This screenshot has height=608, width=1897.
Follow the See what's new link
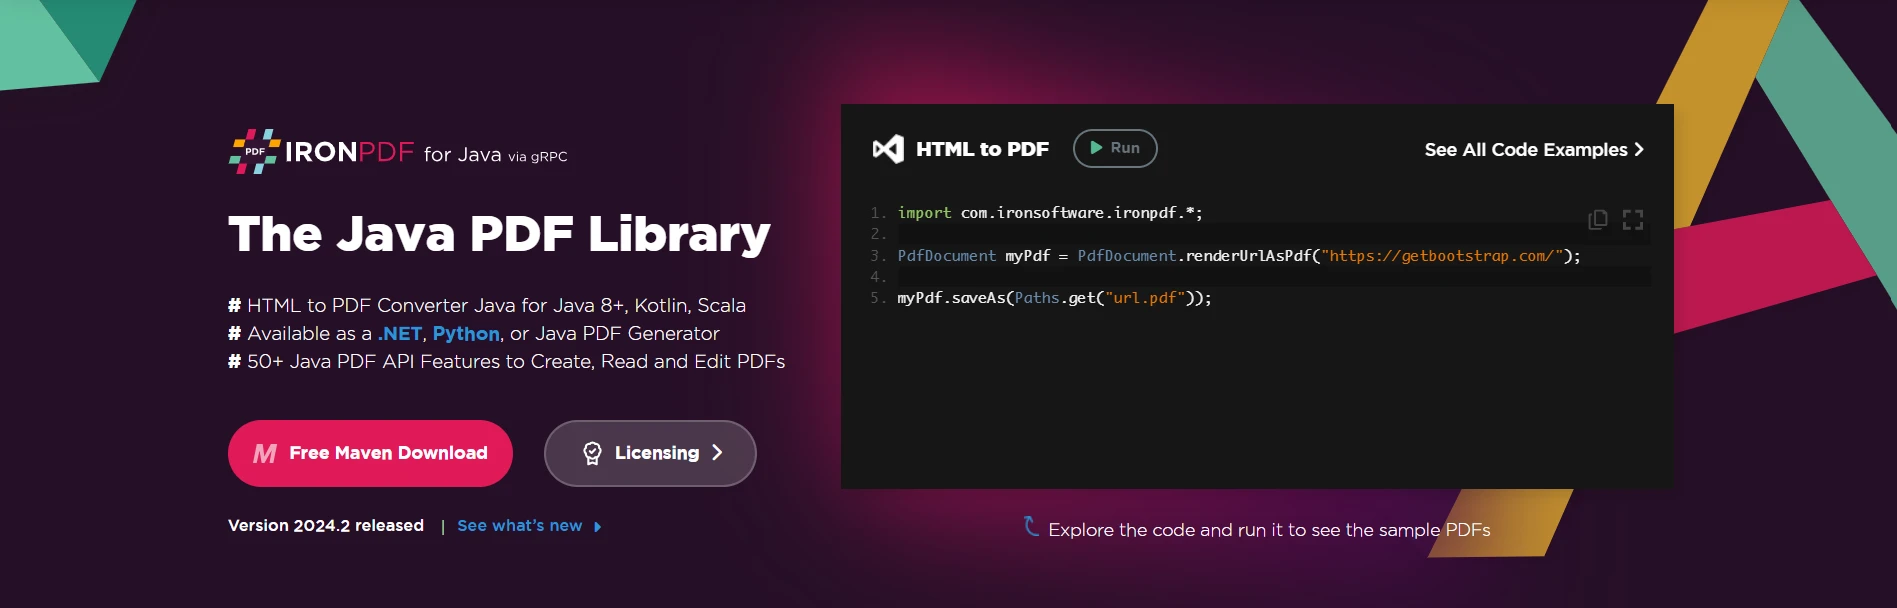click(x=529, y=526)
